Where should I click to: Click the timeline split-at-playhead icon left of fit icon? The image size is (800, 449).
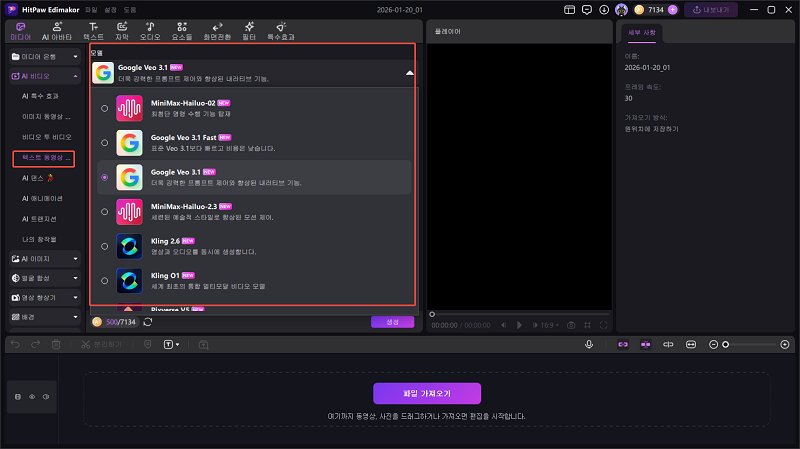(668, 345)
